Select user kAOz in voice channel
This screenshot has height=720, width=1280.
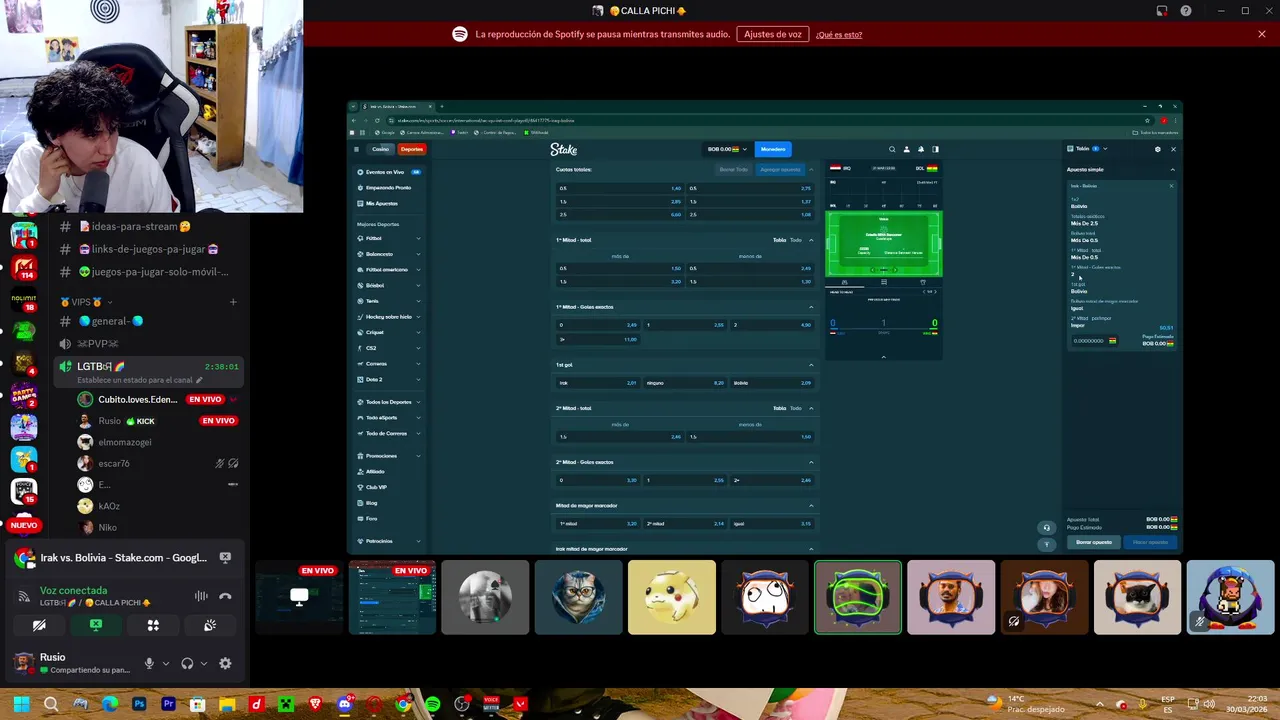109,506
